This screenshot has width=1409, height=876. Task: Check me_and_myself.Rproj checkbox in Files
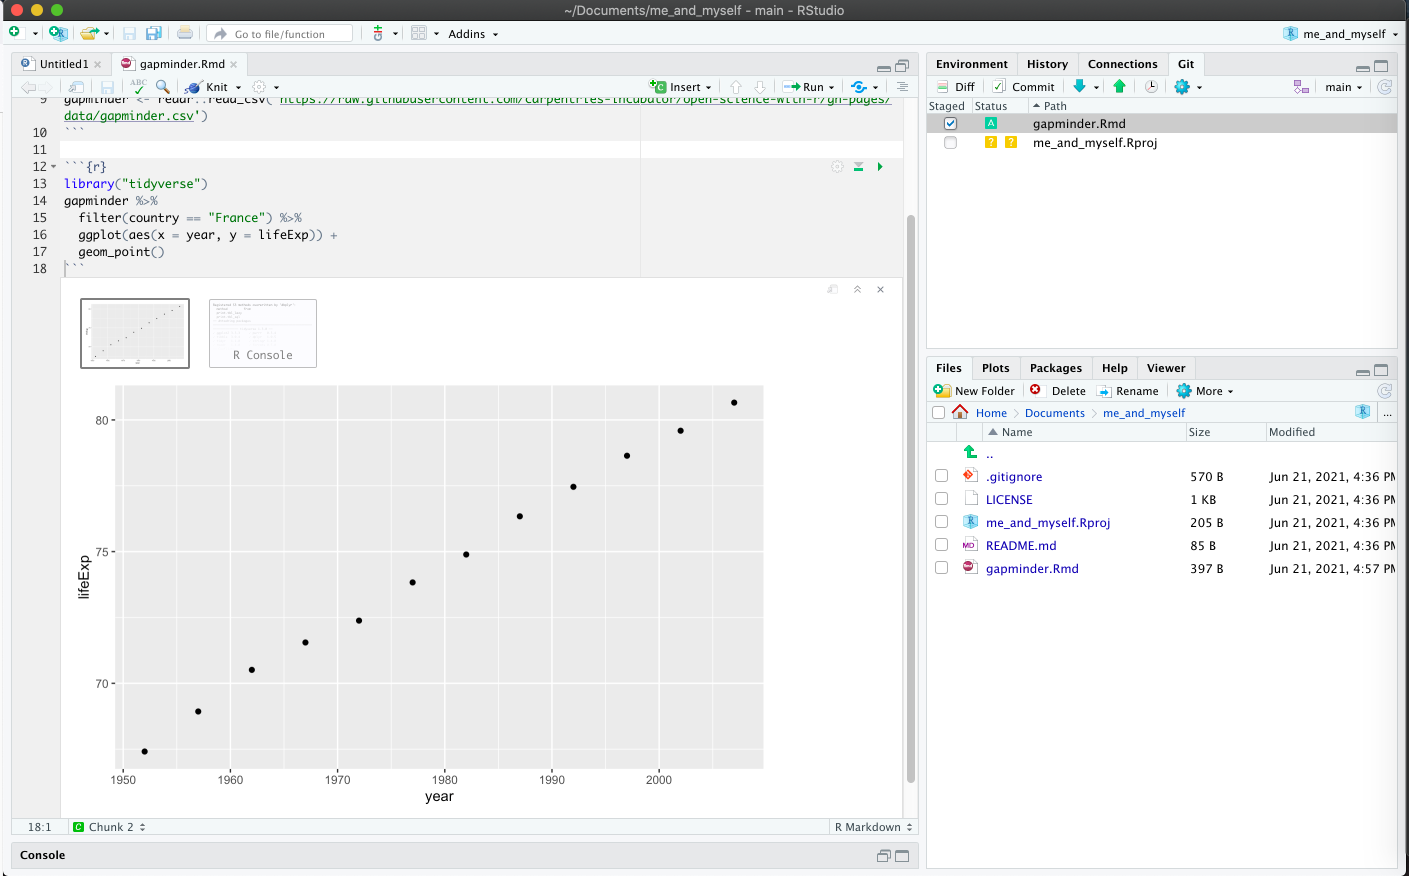(x=941, y=522)
